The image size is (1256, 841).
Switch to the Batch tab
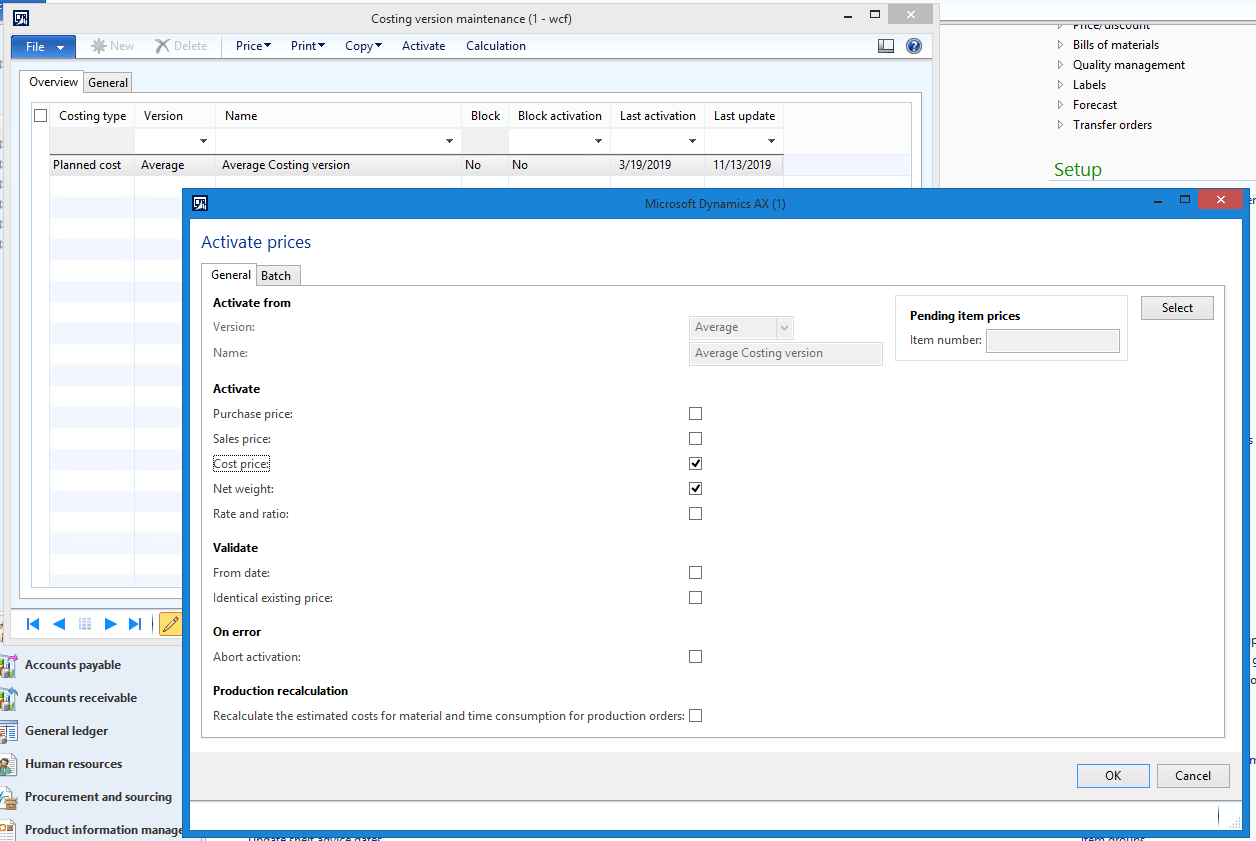point(276,276)
